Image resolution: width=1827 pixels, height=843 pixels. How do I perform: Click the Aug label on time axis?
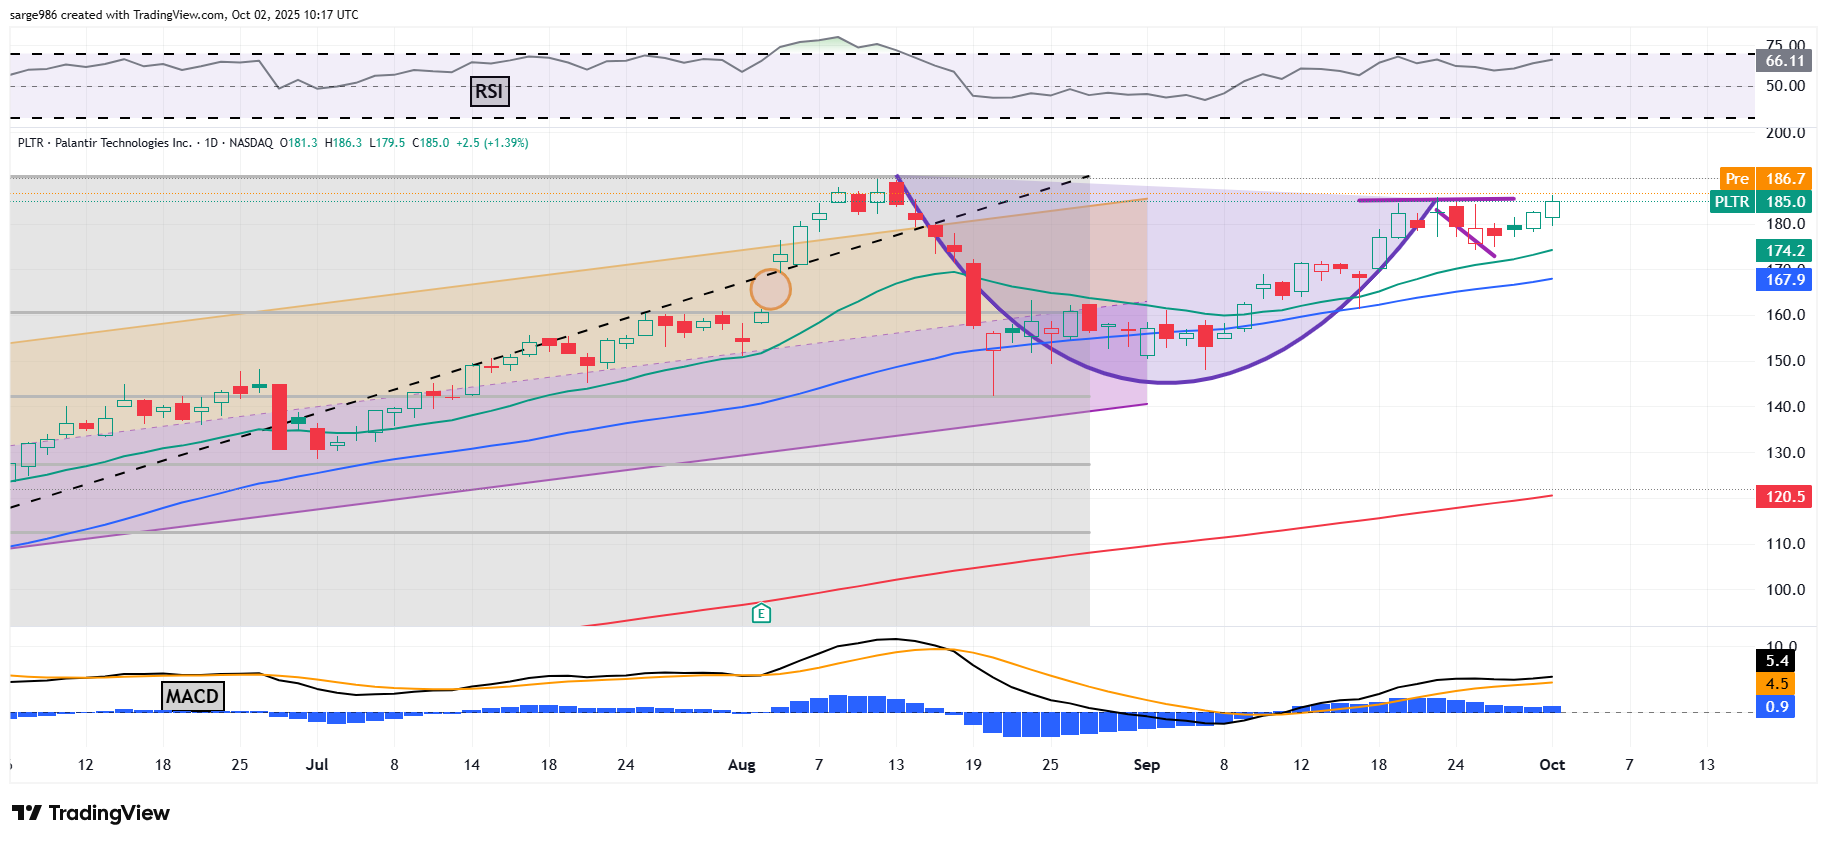[741, 765]
